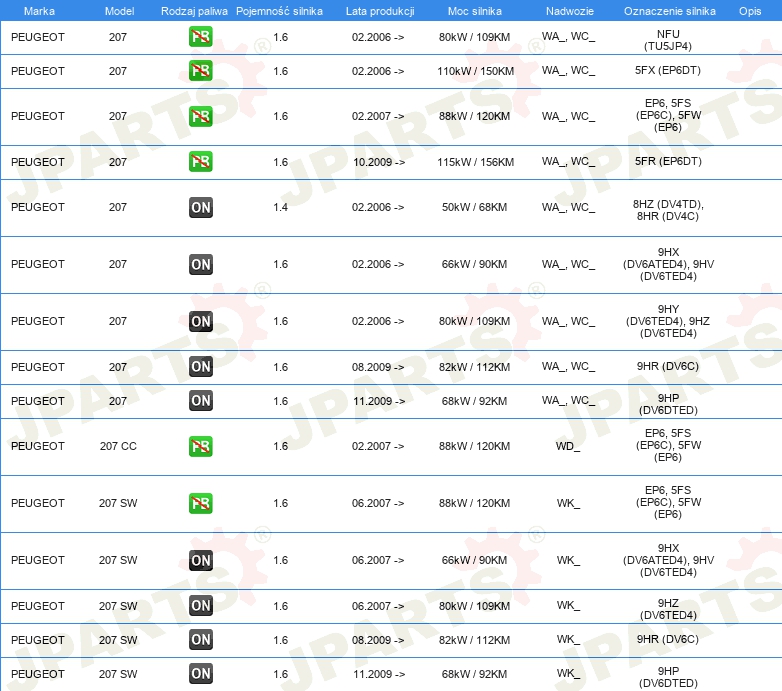Click the 207 SW model cell in the 68kW / 92KM row
782x691 pixels.
coord(118,674)
